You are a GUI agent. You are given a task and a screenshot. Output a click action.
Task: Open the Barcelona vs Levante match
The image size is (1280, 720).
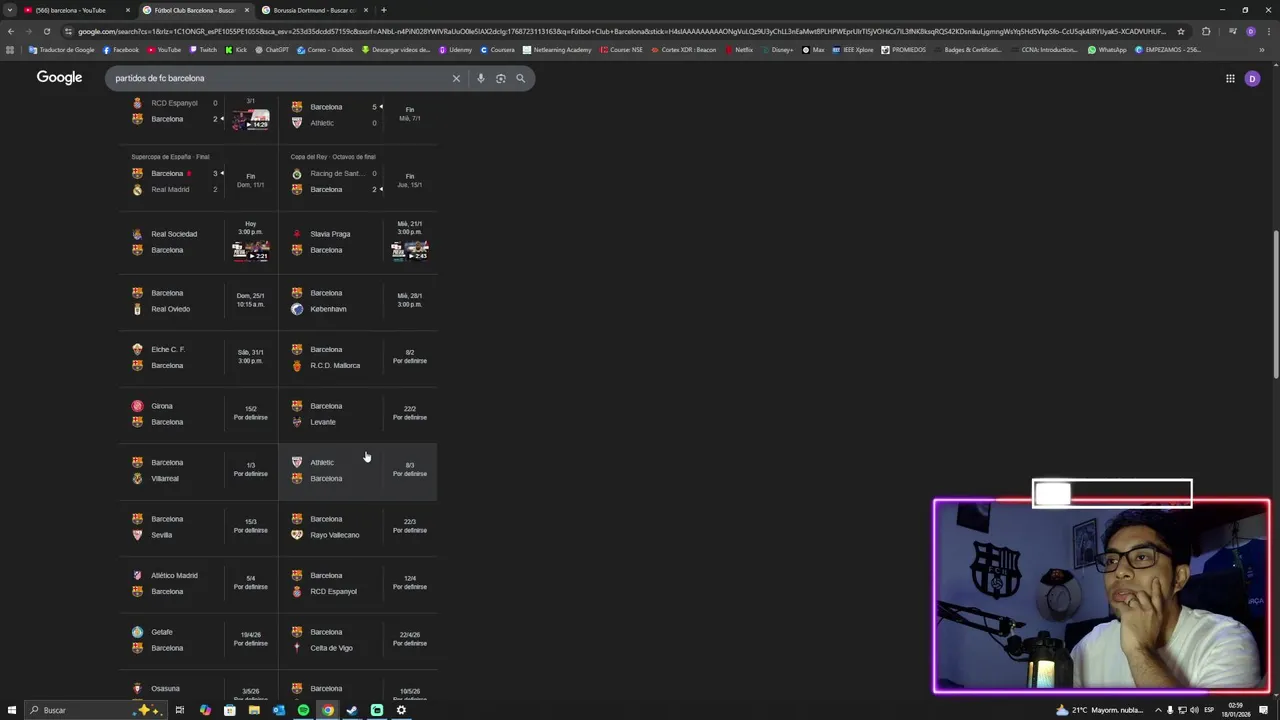click(358, 414)
